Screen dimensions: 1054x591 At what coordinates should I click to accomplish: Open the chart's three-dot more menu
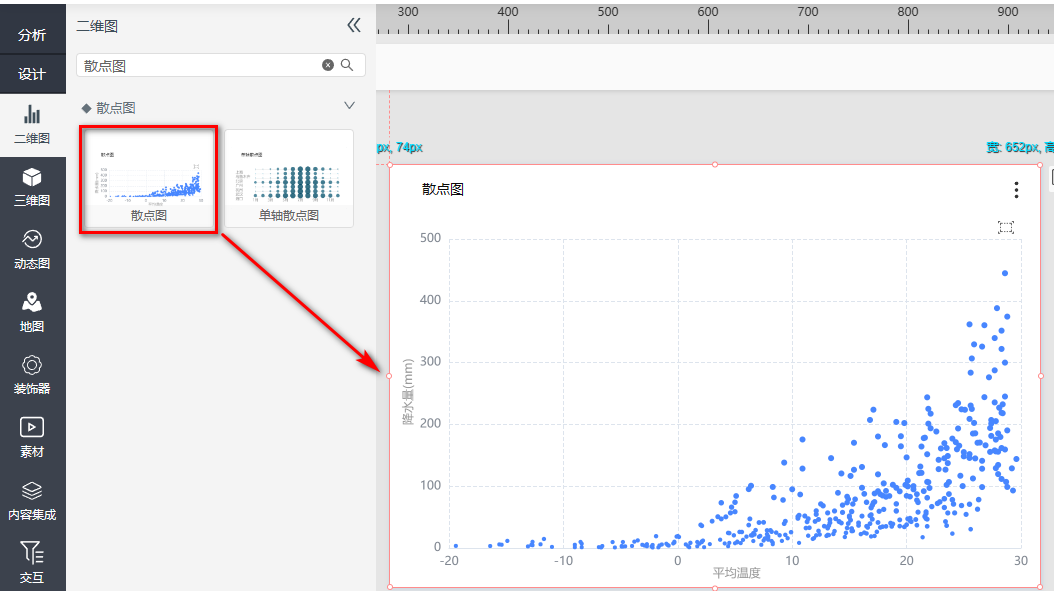1016,190
